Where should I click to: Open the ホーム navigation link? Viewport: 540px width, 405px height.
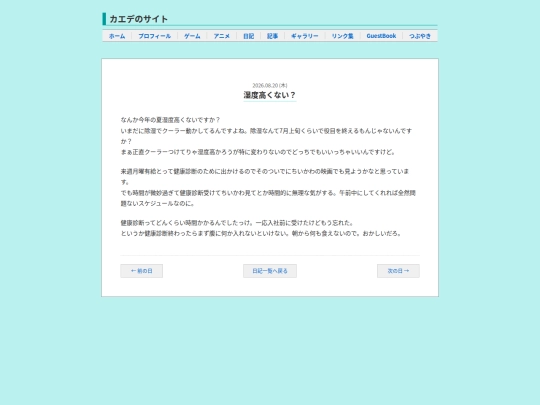click(117, 36)
